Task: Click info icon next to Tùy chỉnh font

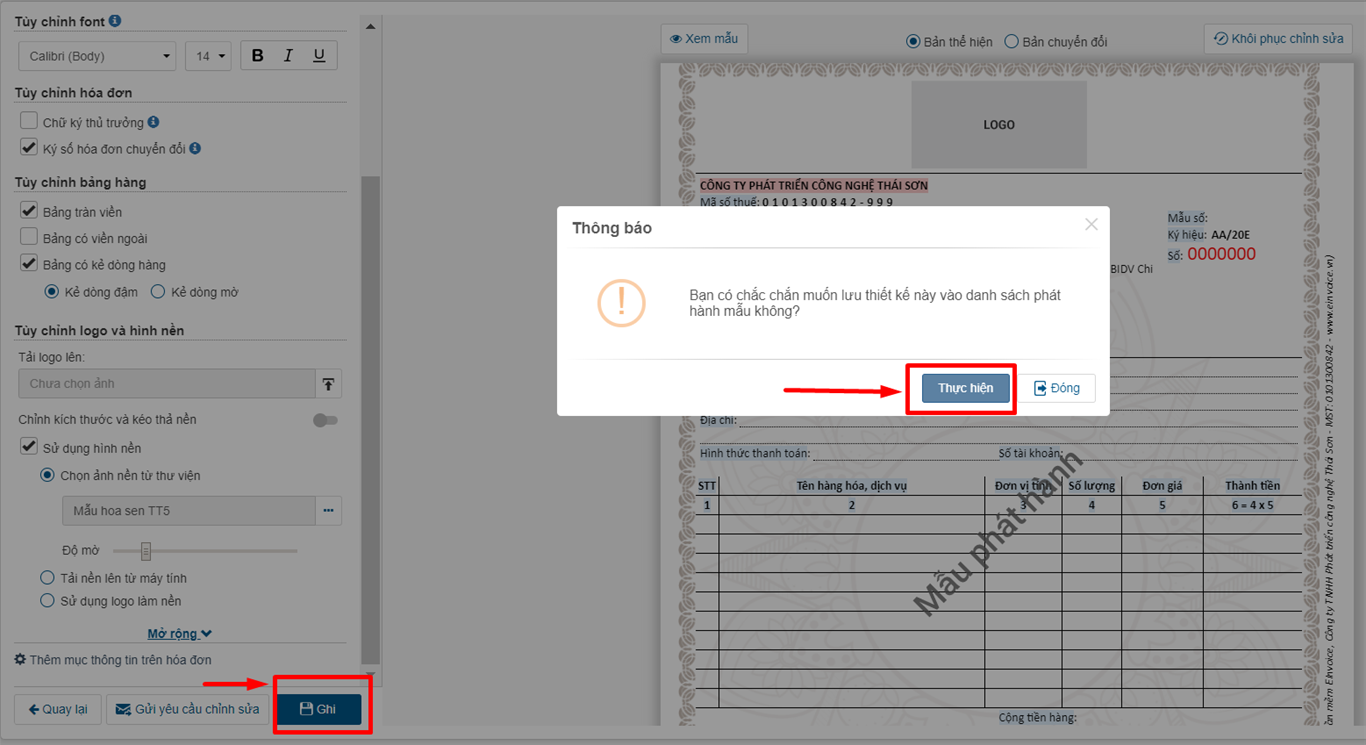Action: (115, 21)
